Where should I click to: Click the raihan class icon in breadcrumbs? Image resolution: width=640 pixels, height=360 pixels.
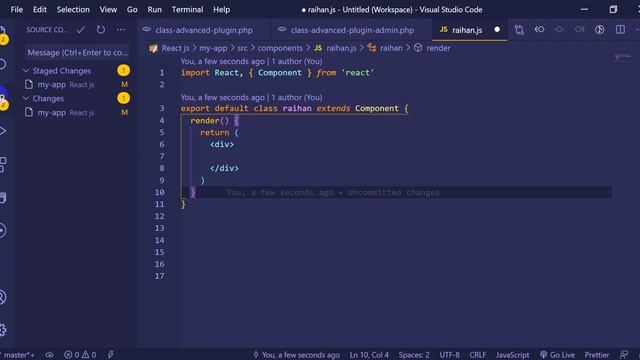(372, 48)
